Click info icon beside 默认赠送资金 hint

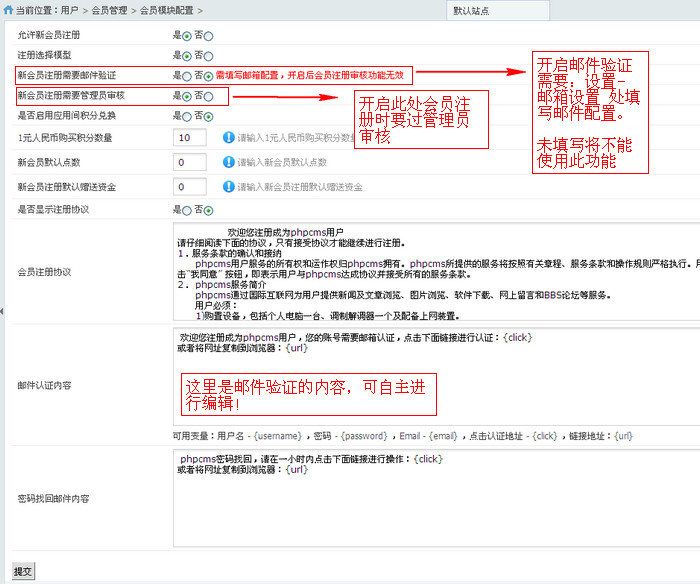[x=229, y=187]
